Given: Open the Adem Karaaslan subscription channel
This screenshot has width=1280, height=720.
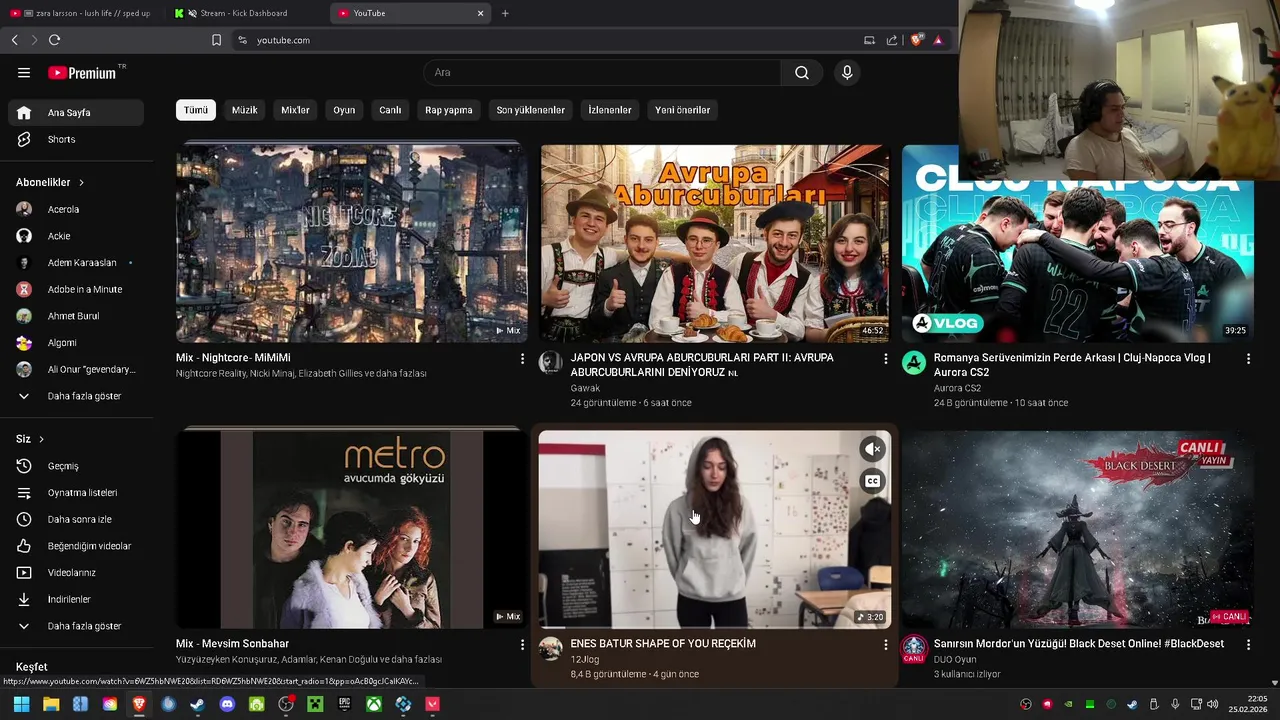Looking at the screenshot, I should (x=76, y=262).
